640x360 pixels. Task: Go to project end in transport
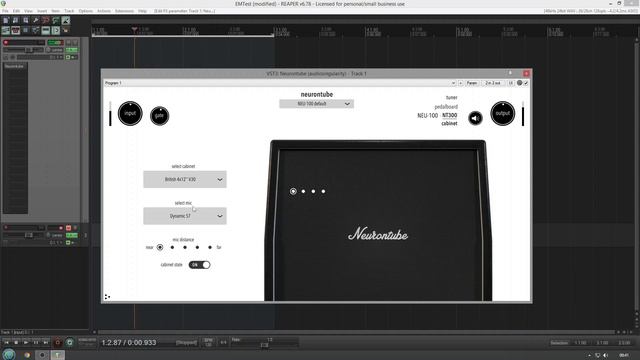[x=46, y=342]
